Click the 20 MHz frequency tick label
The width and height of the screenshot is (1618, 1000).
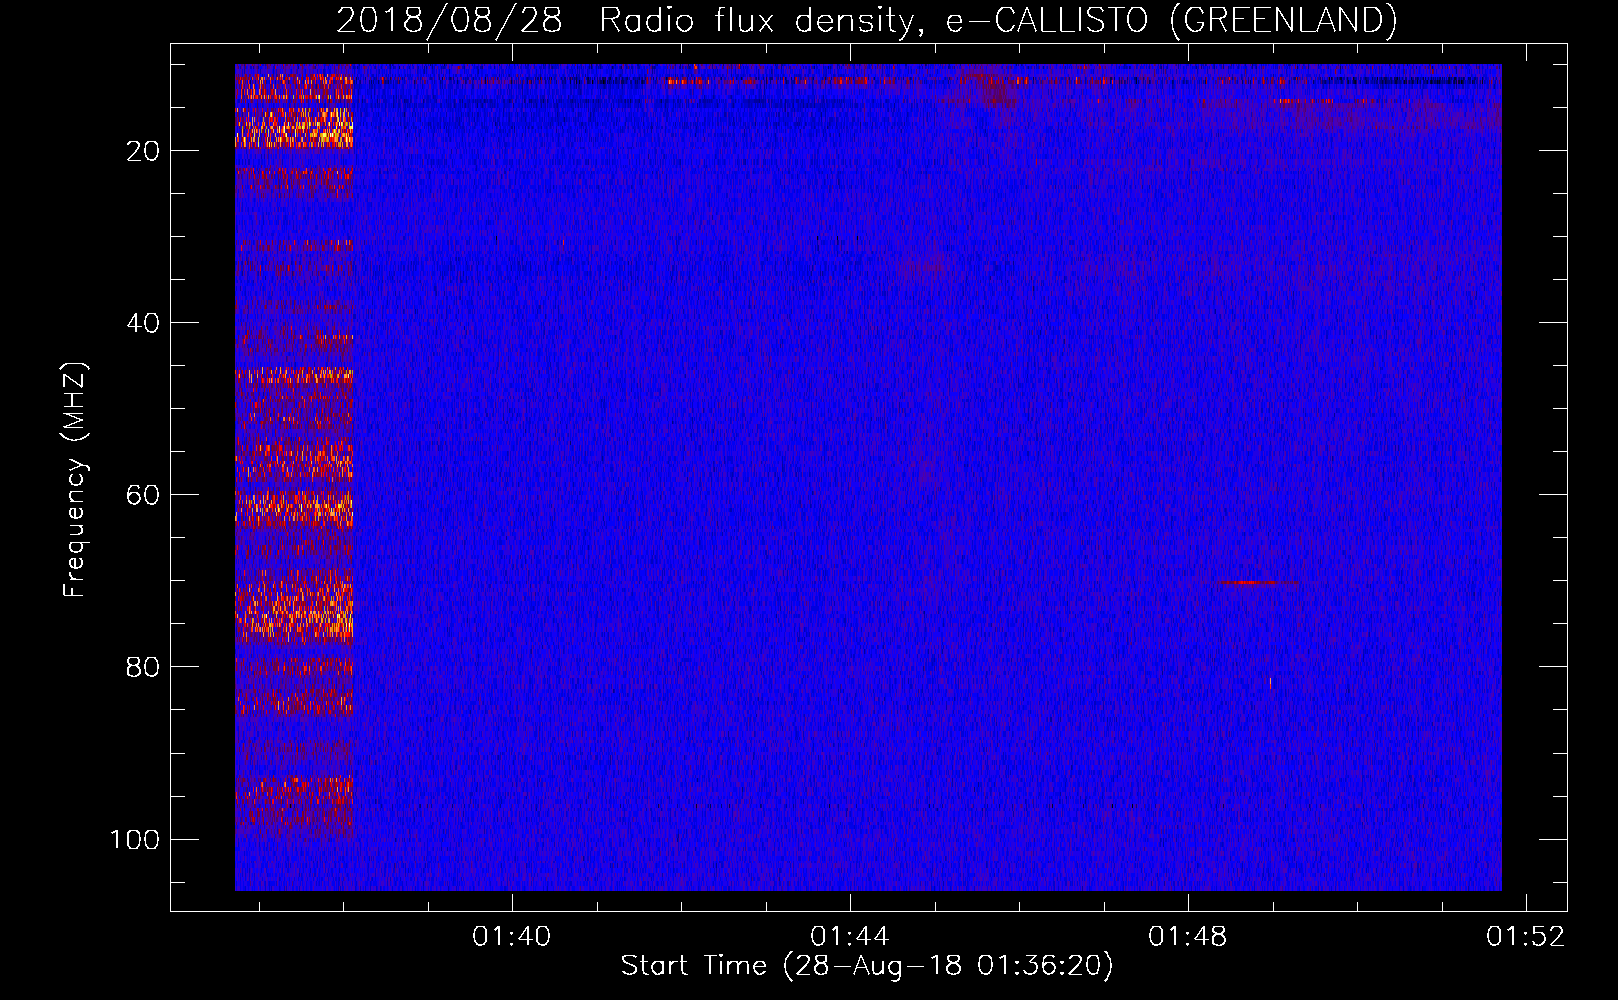pos(143,151)
